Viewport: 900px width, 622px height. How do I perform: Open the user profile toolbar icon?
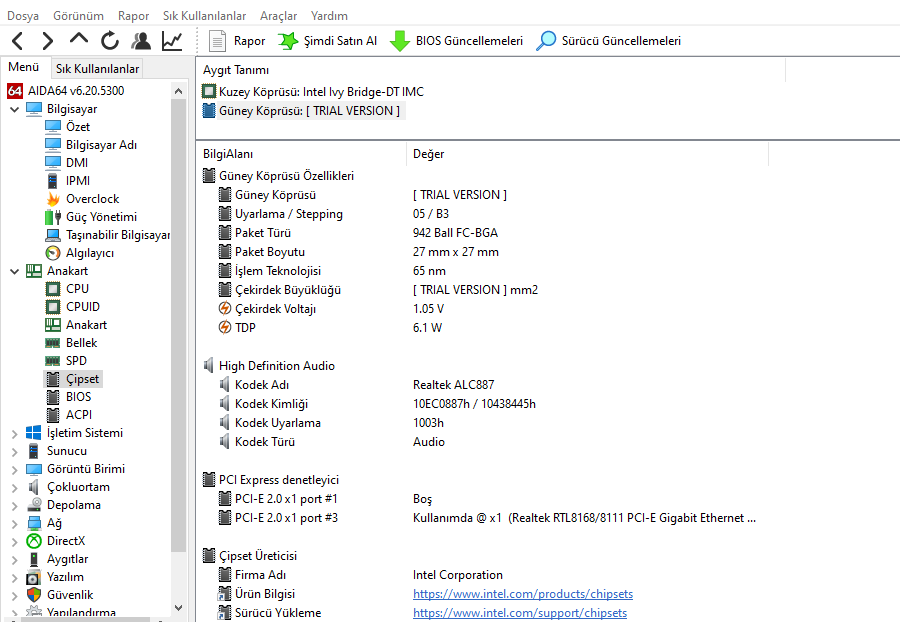click(x=141, y=41)
